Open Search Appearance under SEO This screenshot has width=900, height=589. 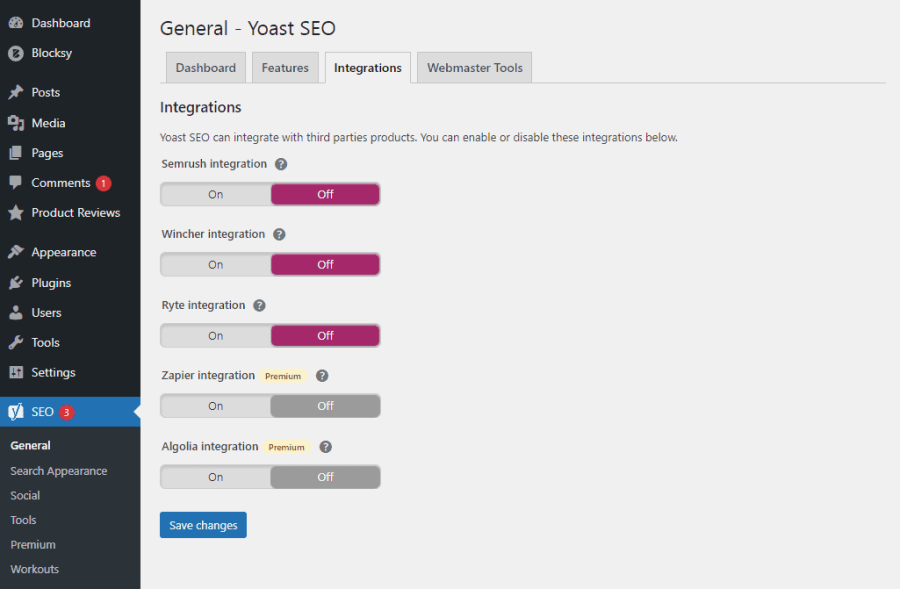pyautogui.click(x=59, y=471)
